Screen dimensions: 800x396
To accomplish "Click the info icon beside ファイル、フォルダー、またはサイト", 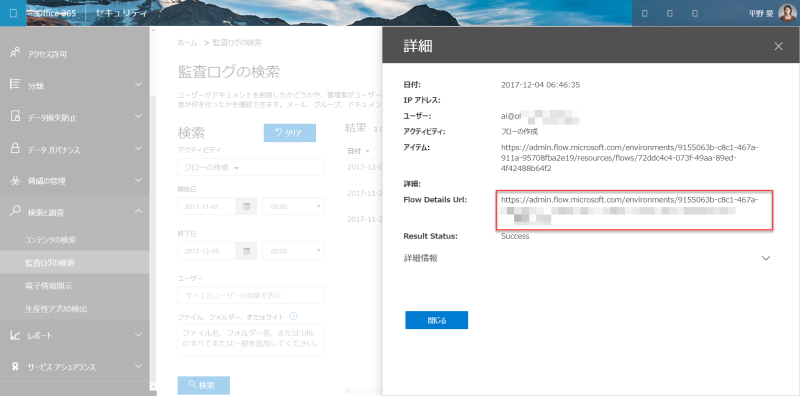I will pyautogui.click(x=293, y=317).
